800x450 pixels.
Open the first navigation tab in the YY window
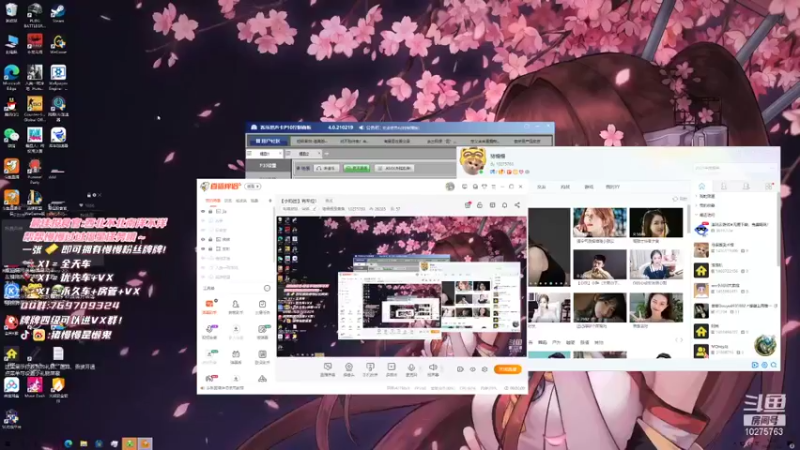coord(541,187)
